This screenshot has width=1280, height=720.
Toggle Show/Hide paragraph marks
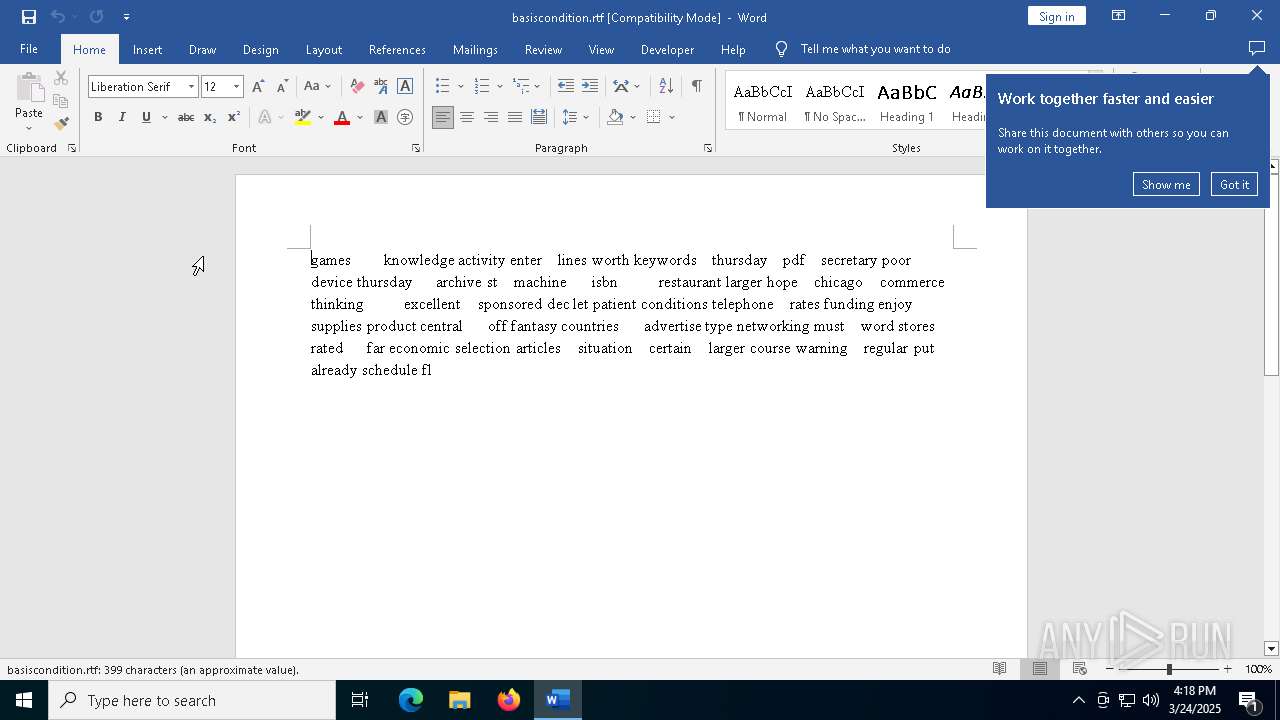click(x=696, y=87)
